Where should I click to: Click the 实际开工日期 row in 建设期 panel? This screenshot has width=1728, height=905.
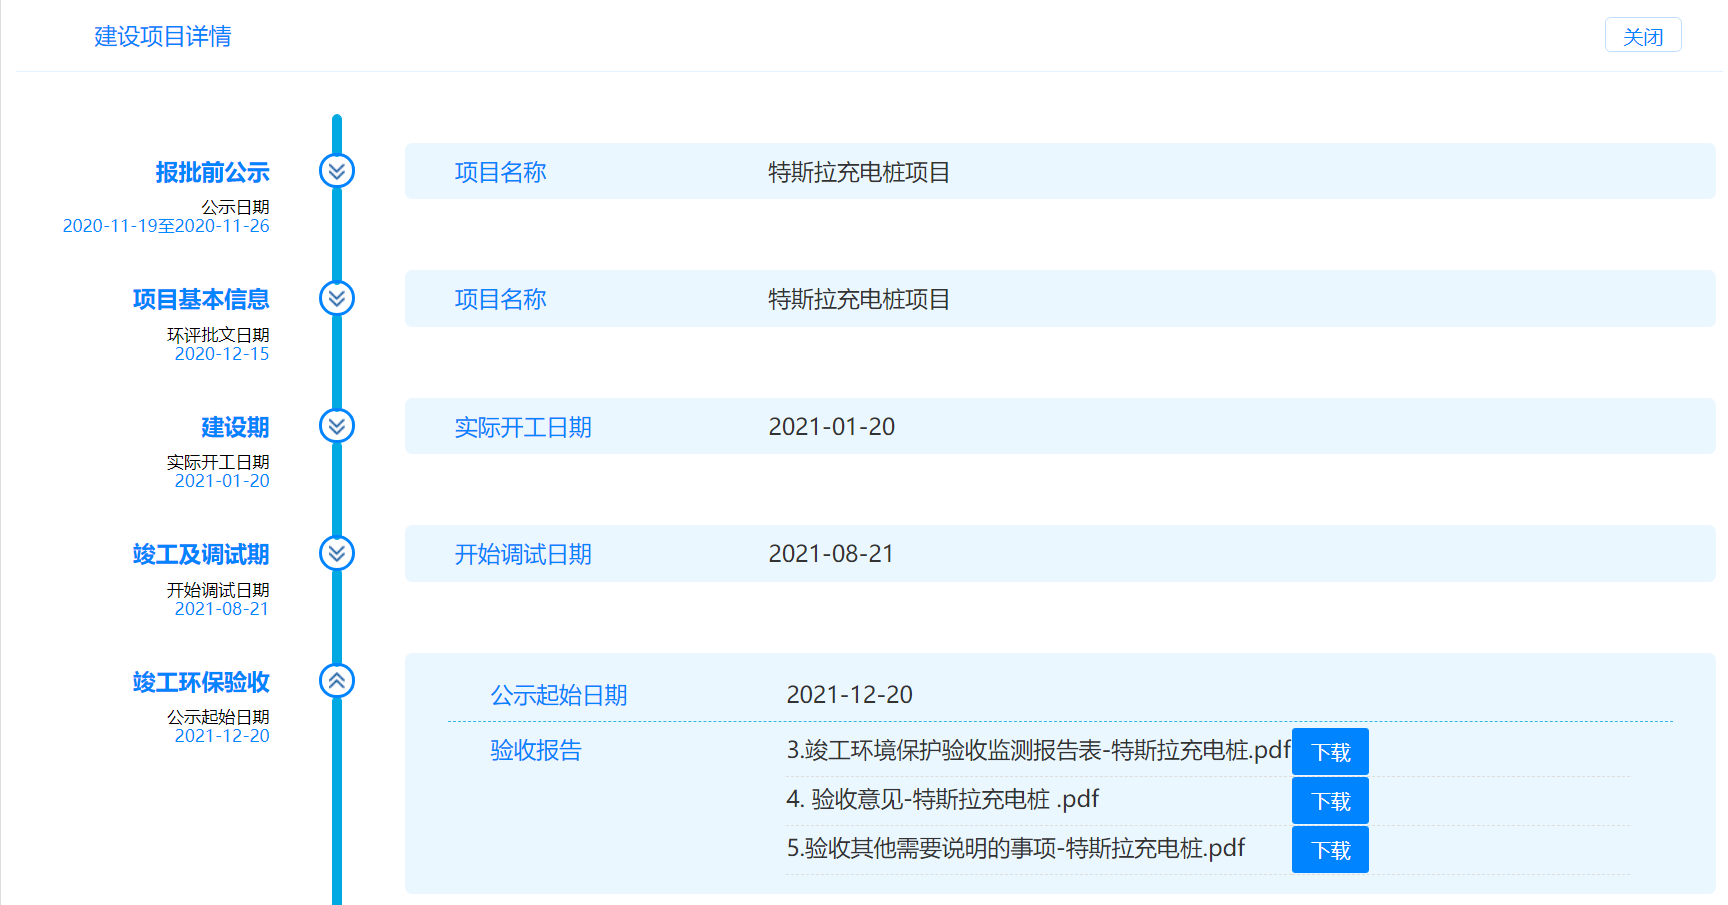coord(1059,427)
